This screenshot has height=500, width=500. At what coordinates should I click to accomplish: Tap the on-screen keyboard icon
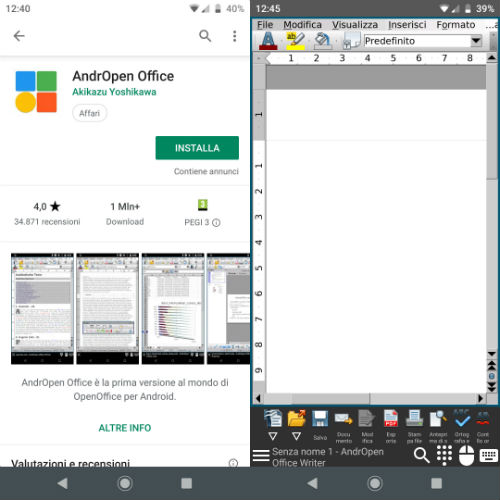489,455
